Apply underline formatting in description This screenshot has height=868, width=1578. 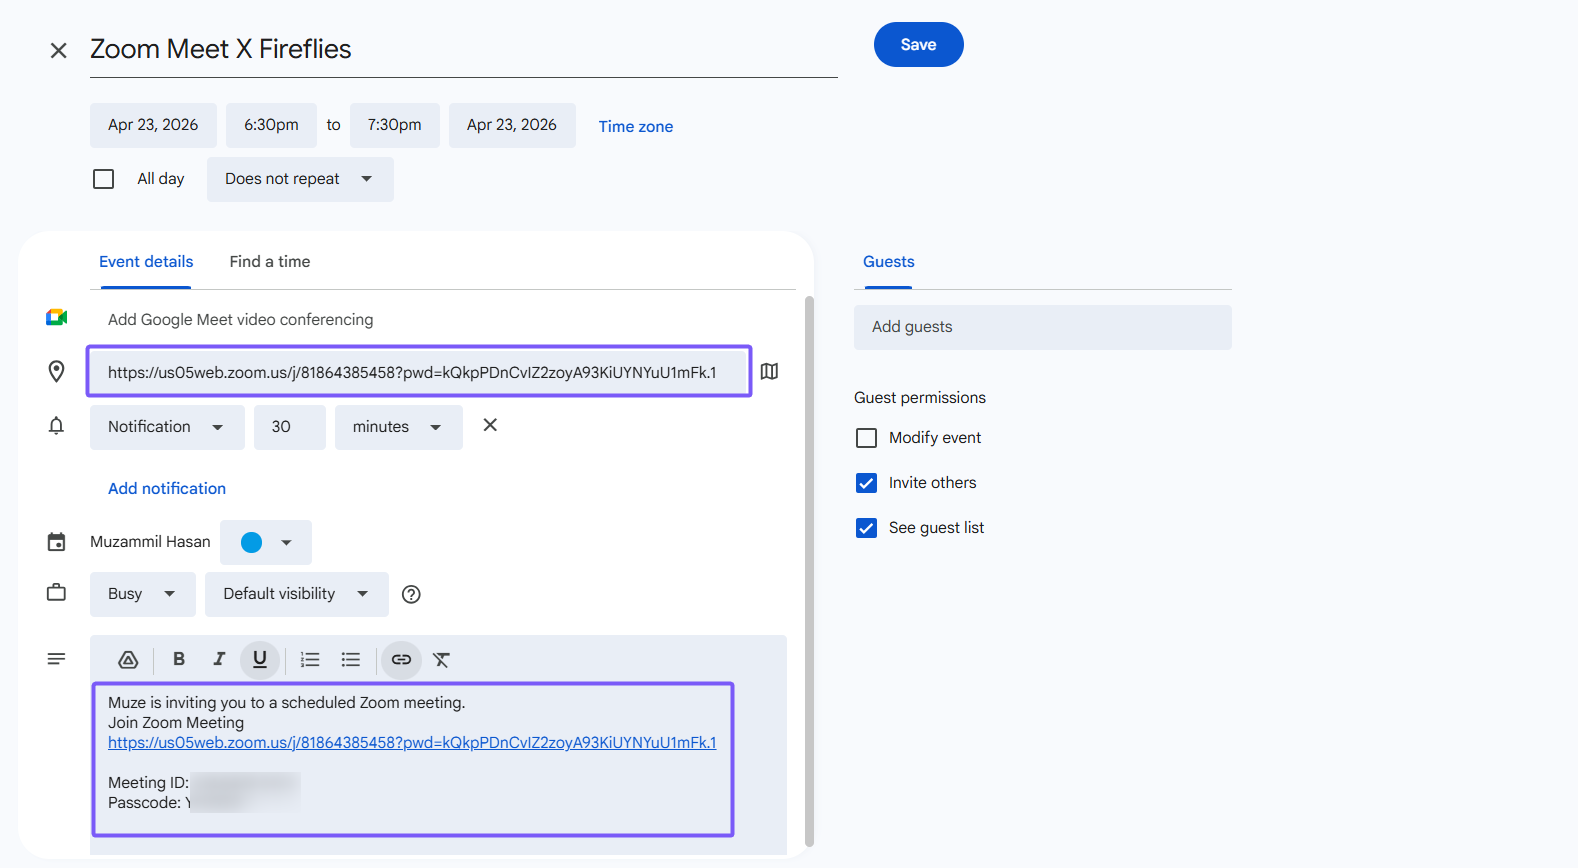point(260,659)
